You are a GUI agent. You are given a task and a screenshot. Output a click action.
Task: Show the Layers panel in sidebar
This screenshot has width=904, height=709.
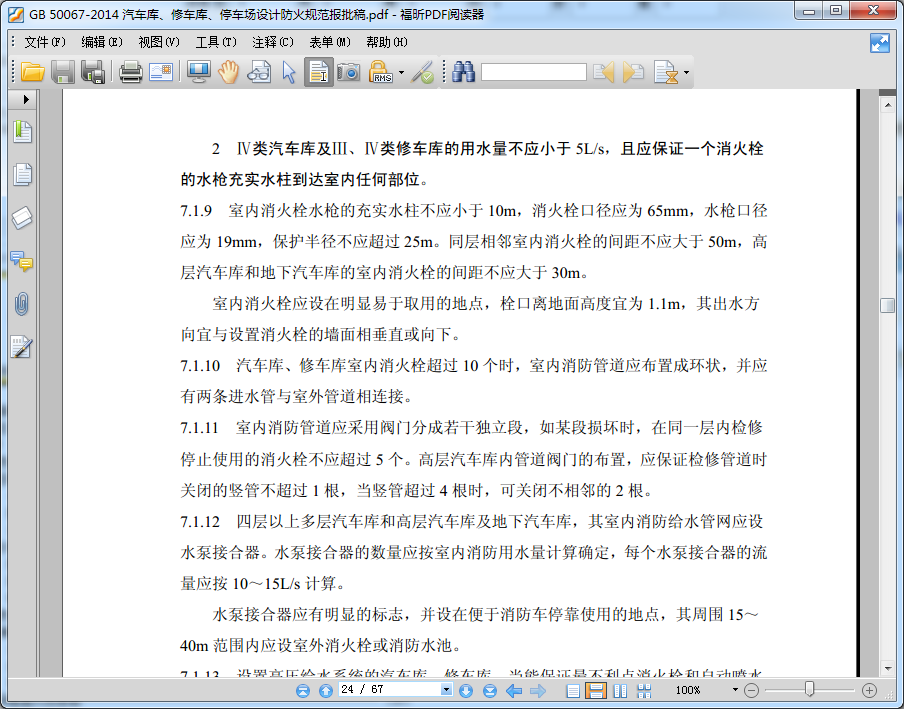click(x=22, y=218)
